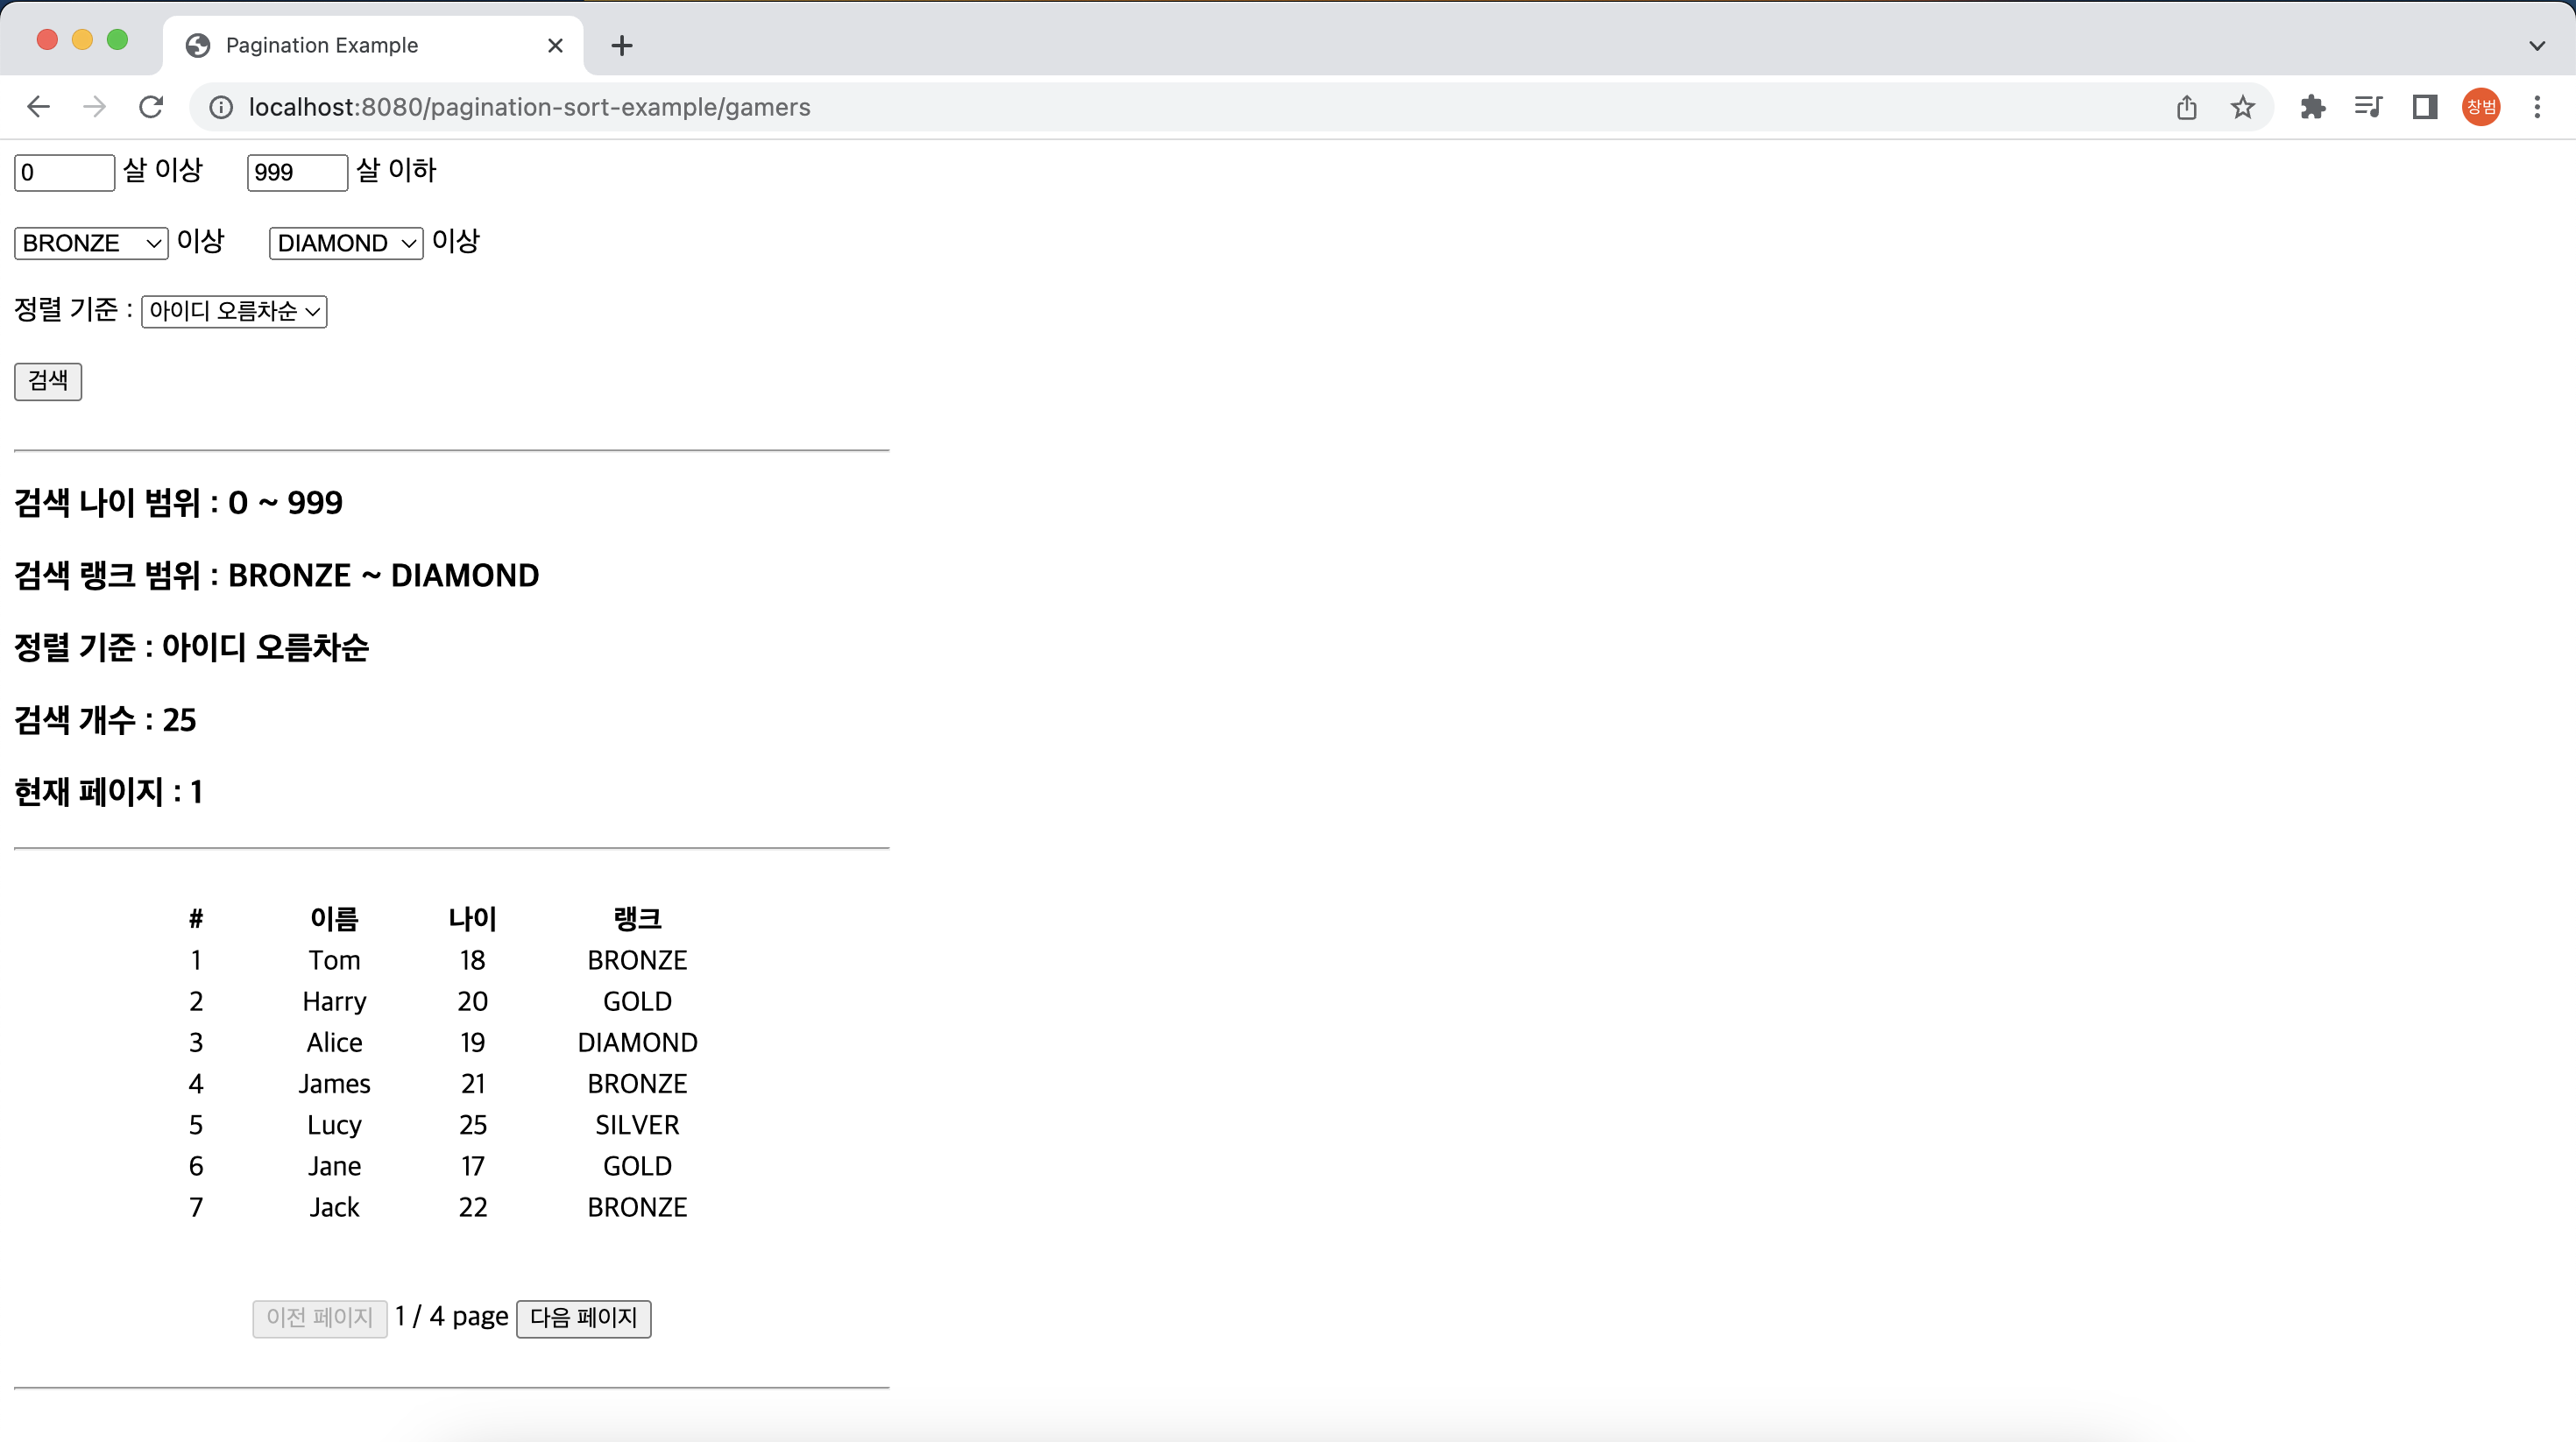Open the sort criteria dropdown

pos(234,311)
